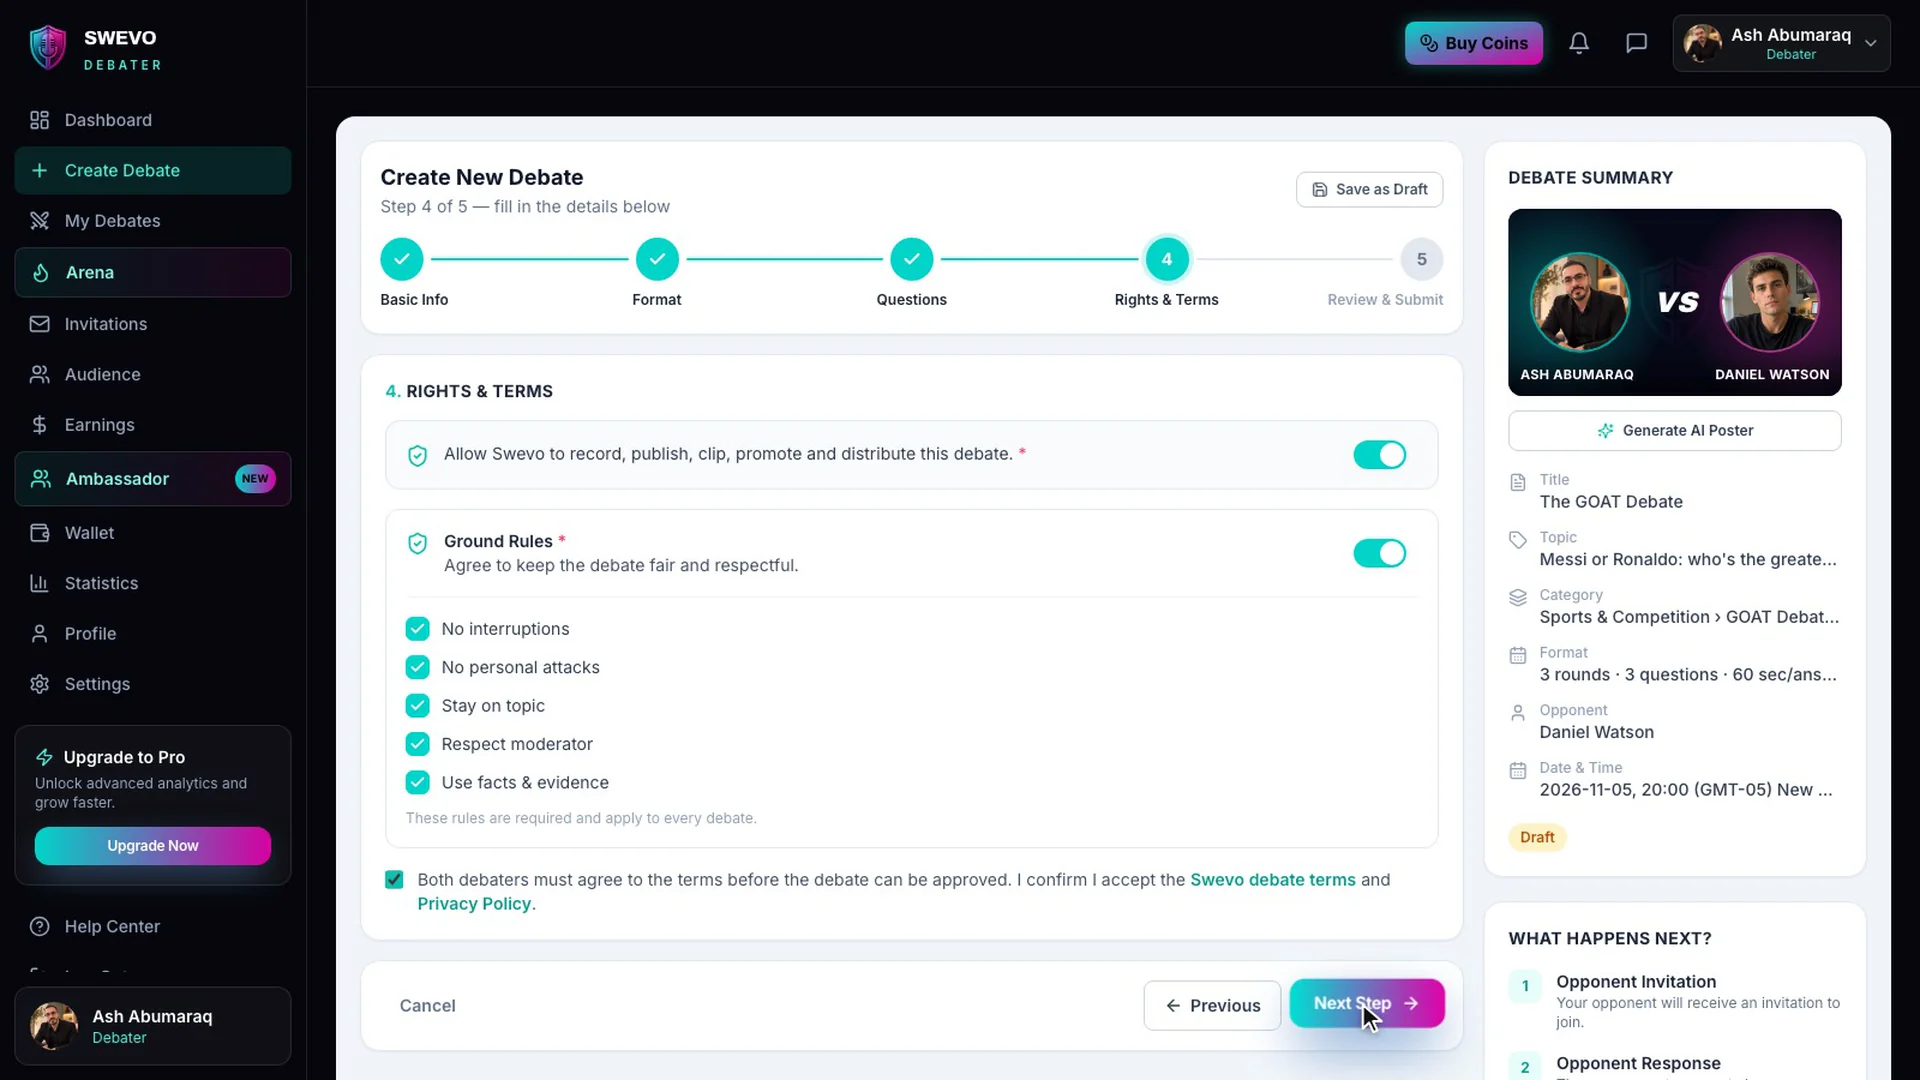Uncheck Respect moderator rule

click(417, 744)
